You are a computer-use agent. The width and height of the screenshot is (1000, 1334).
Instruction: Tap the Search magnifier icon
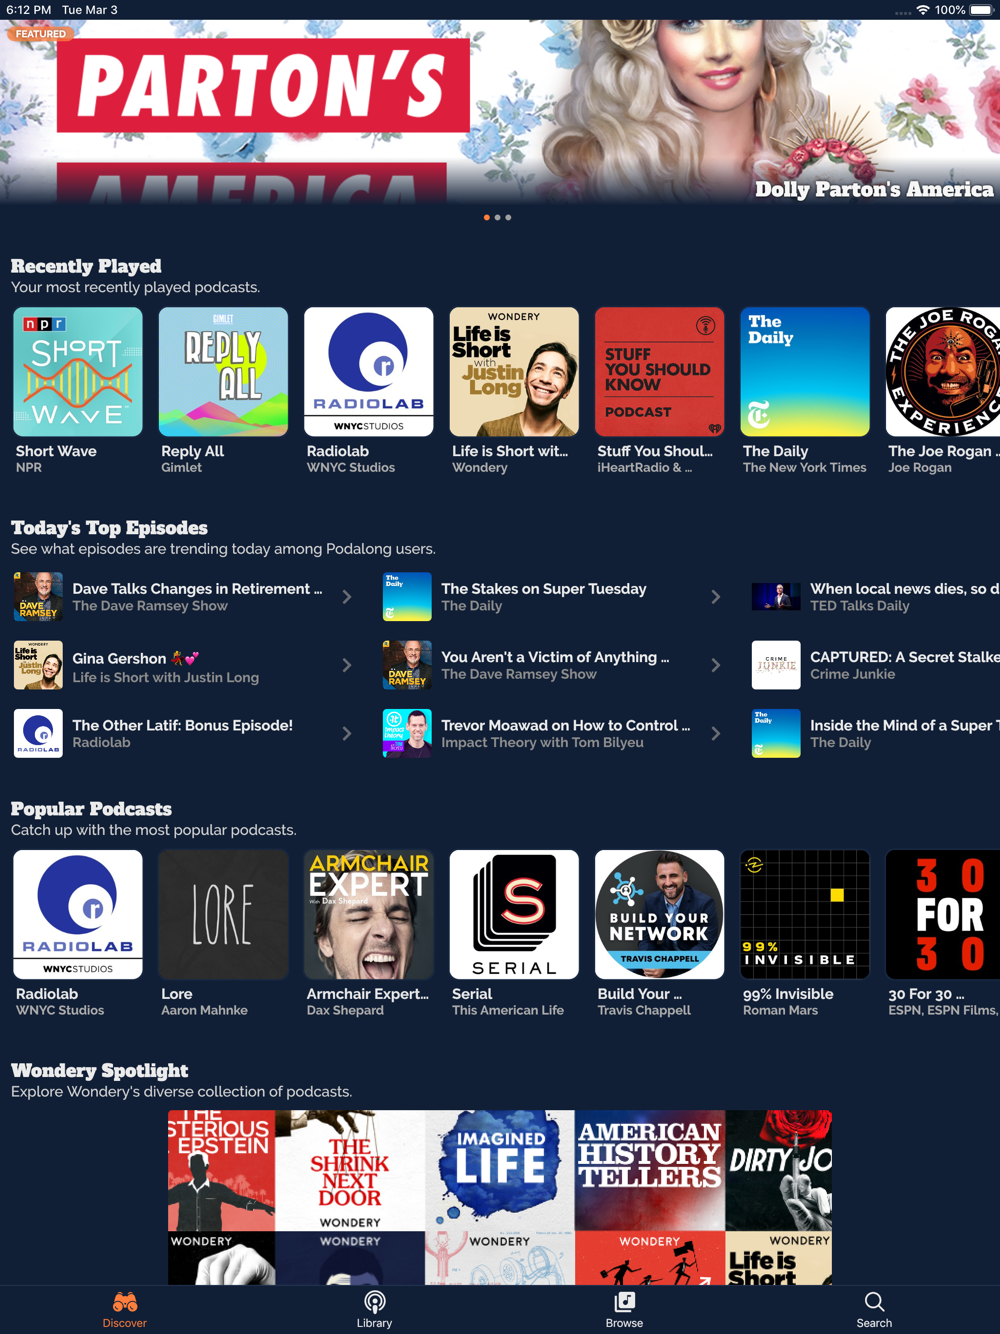pos(874,1301)
